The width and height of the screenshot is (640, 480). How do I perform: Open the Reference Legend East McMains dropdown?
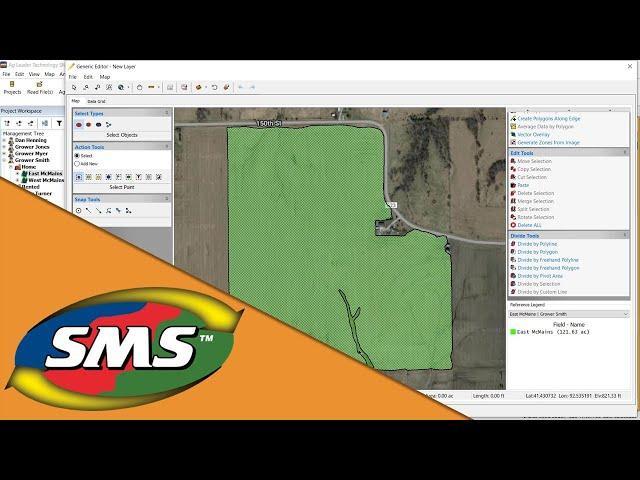click(x=569, y=314)
